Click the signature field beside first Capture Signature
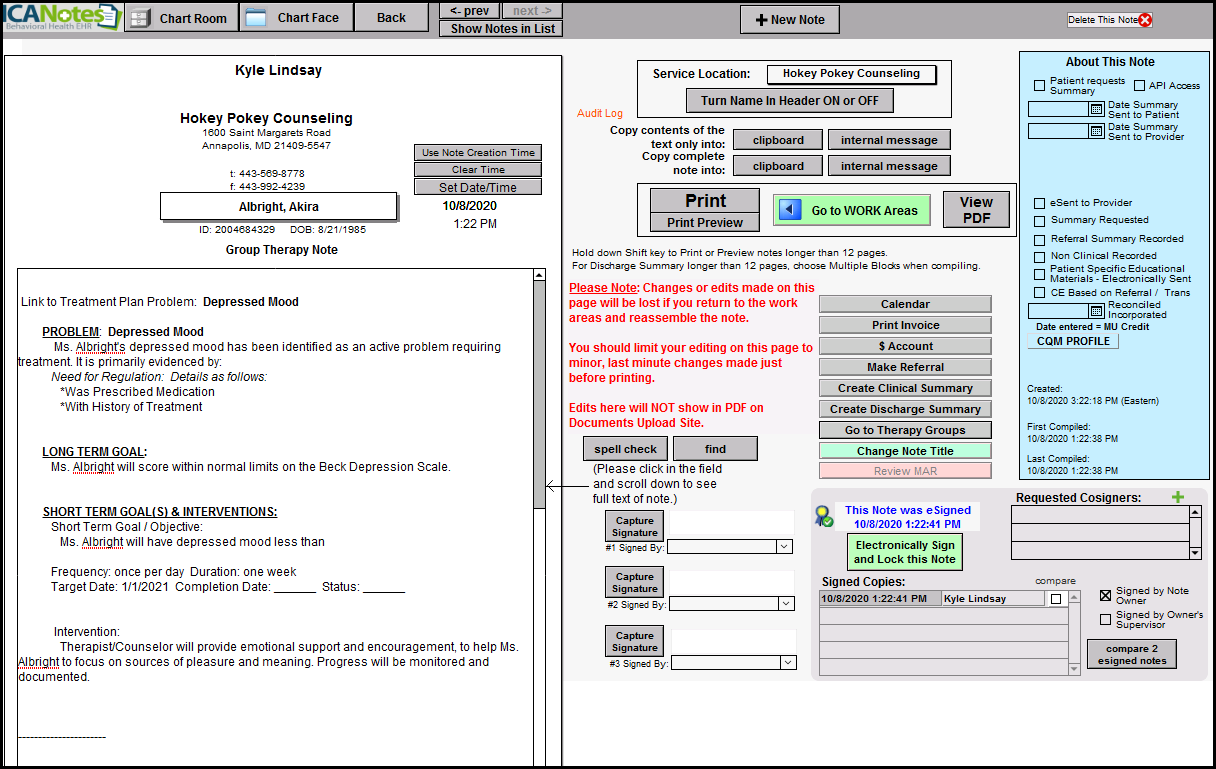The image size is (1216, 769). [730, 522]
